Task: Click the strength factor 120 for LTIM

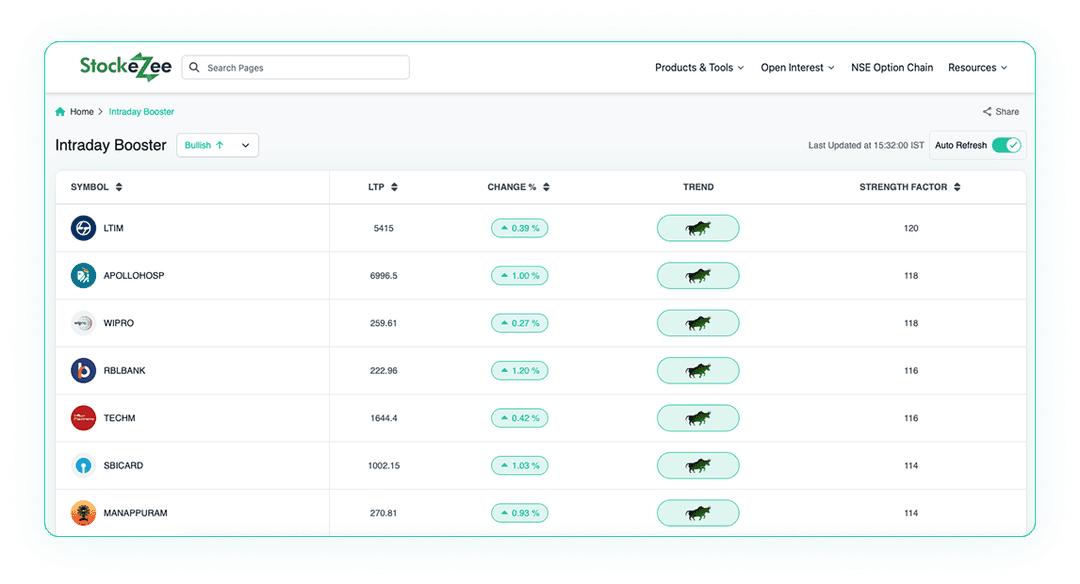Action: click(911, 228)
